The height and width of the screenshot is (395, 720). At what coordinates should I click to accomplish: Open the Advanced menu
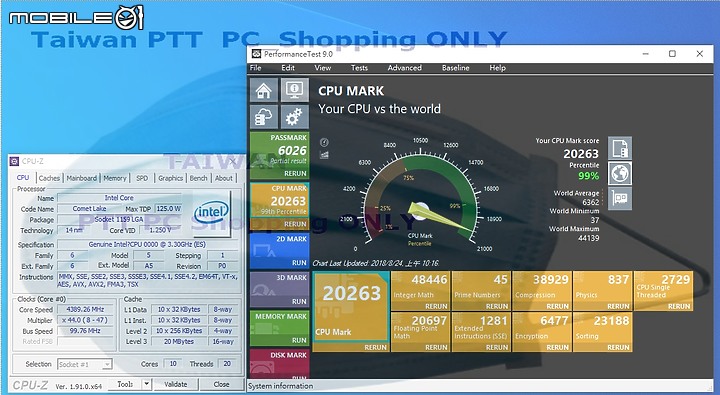[x=405, y=68]
